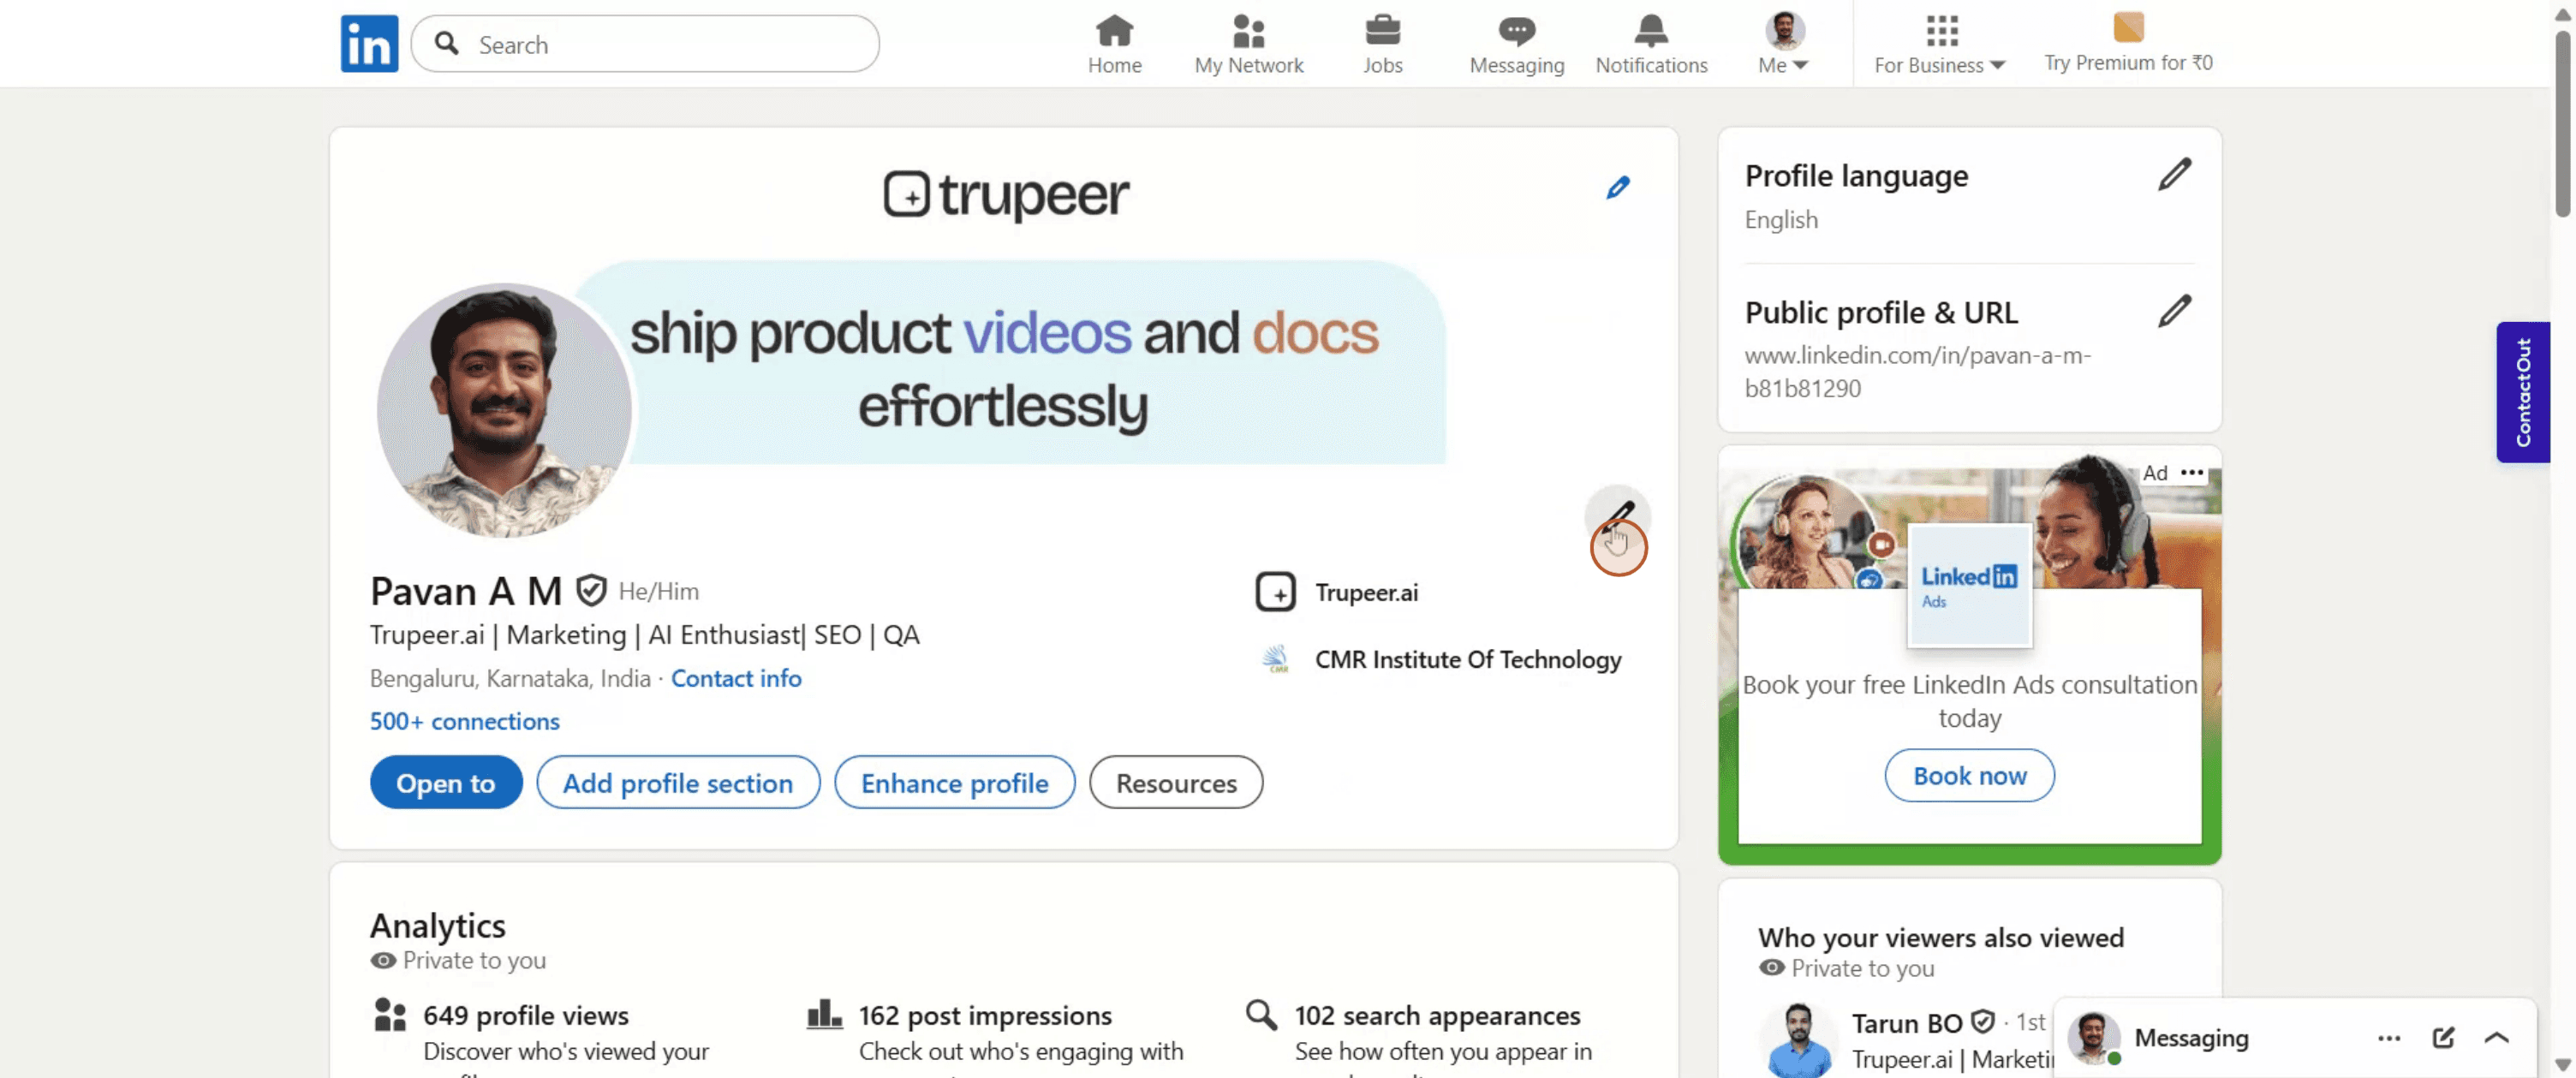
Task: Edit the cover banner pencil icon
Action: (x=1618, y=188)
